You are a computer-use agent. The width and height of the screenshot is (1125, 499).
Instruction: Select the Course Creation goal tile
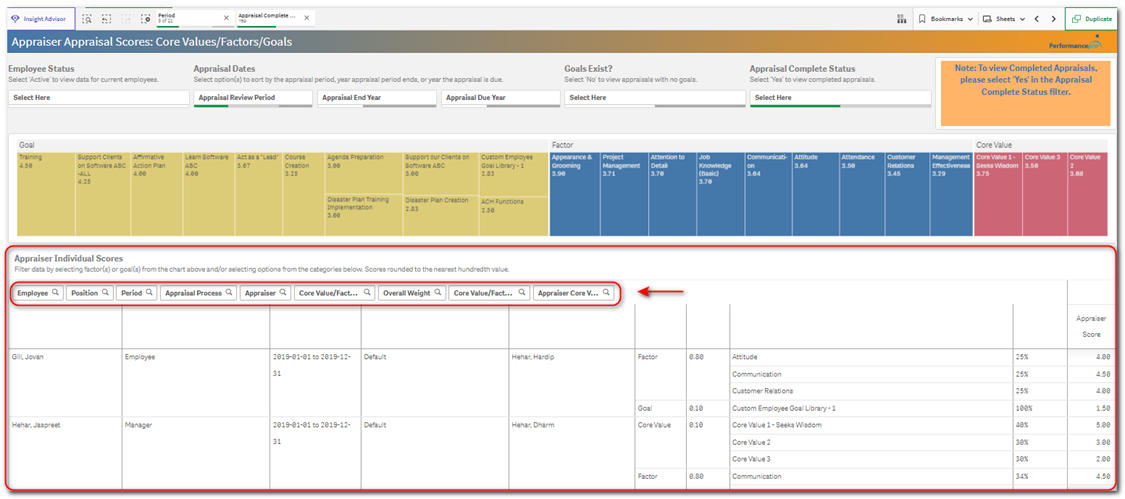(303, 193)
